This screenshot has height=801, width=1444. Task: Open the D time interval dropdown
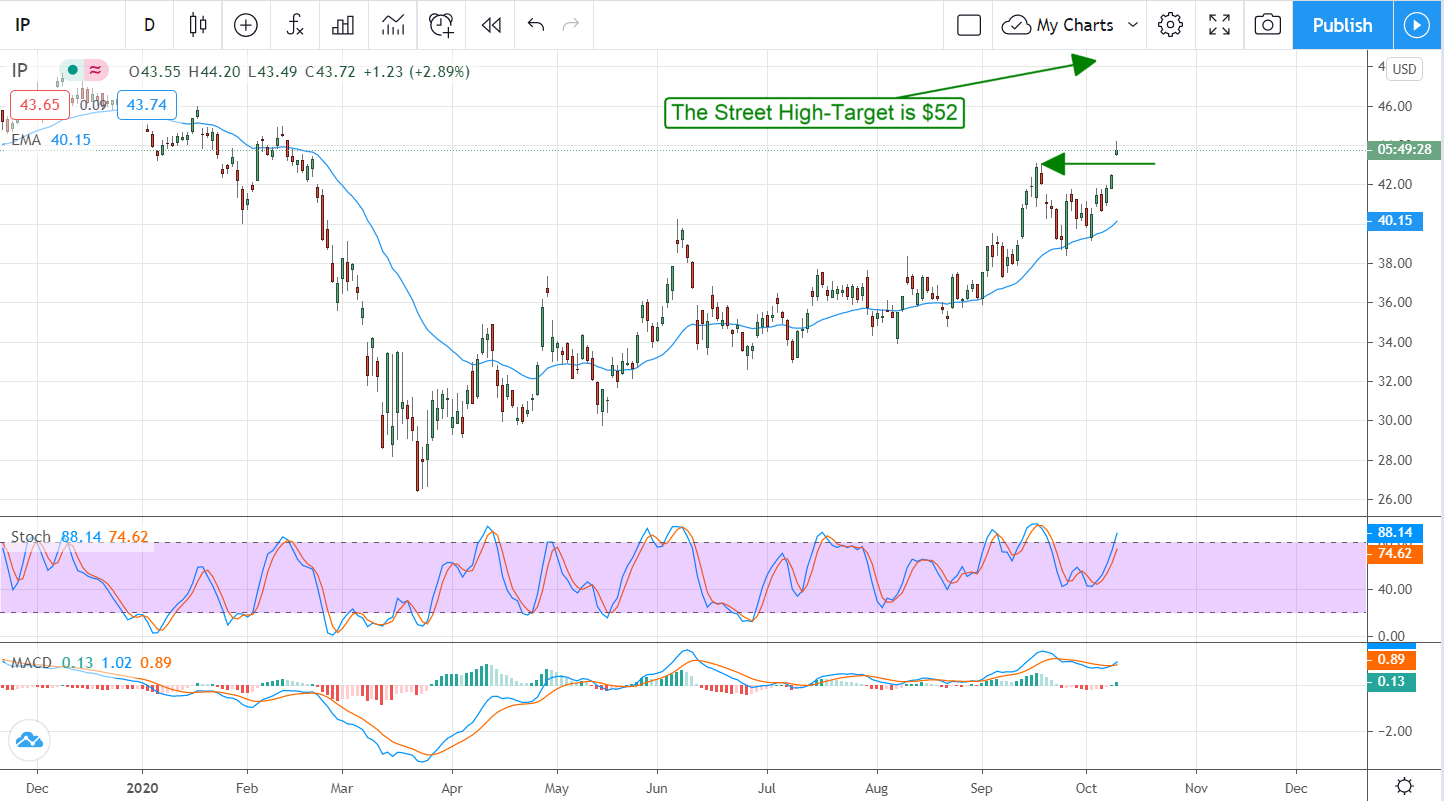click(x=150, y=25)
